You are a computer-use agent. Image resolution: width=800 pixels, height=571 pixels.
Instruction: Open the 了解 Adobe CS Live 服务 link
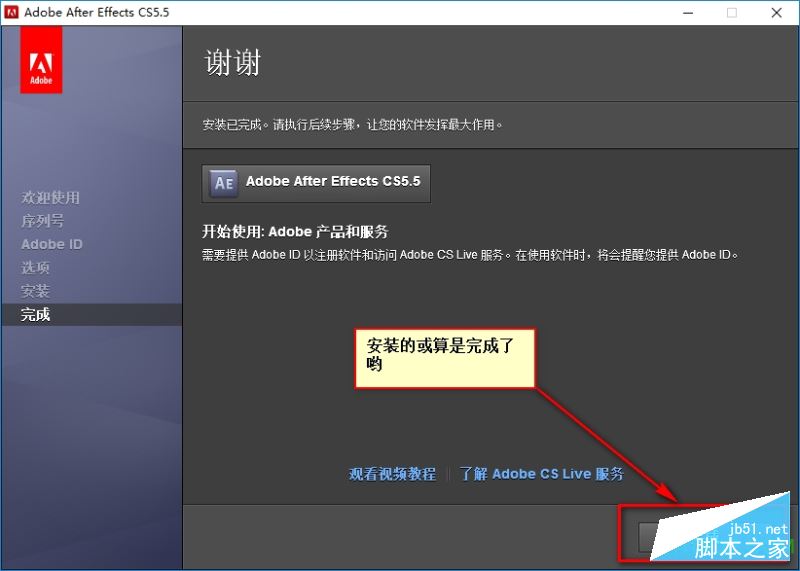pos(541,474)
